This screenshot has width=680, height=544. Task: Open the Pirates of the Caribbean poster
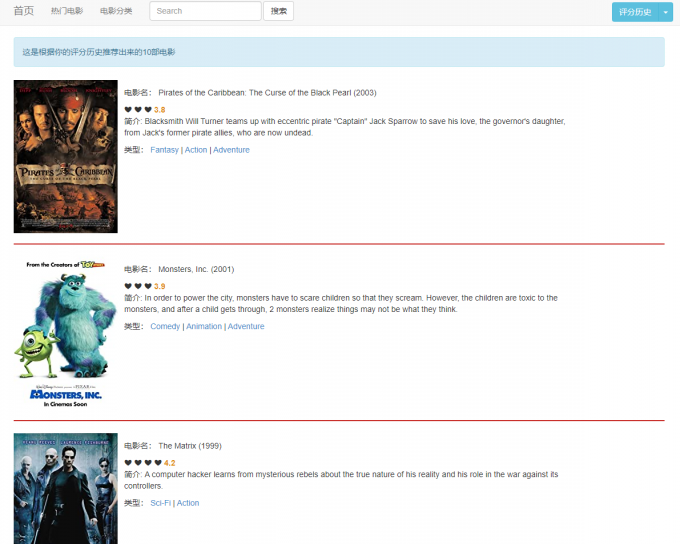[x=65, y=156]
